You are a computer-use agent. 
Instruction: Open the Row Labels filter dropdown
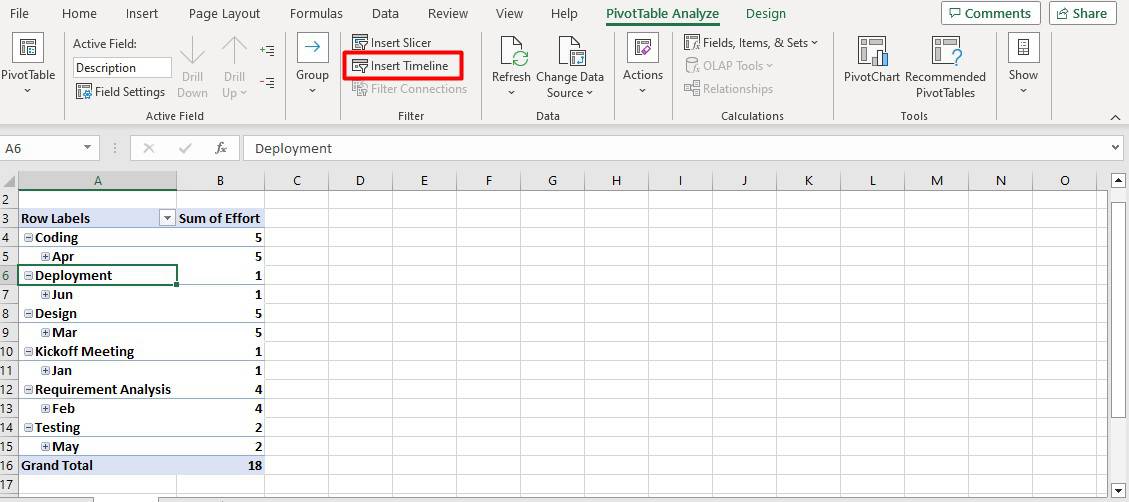[x=167, y=218]
